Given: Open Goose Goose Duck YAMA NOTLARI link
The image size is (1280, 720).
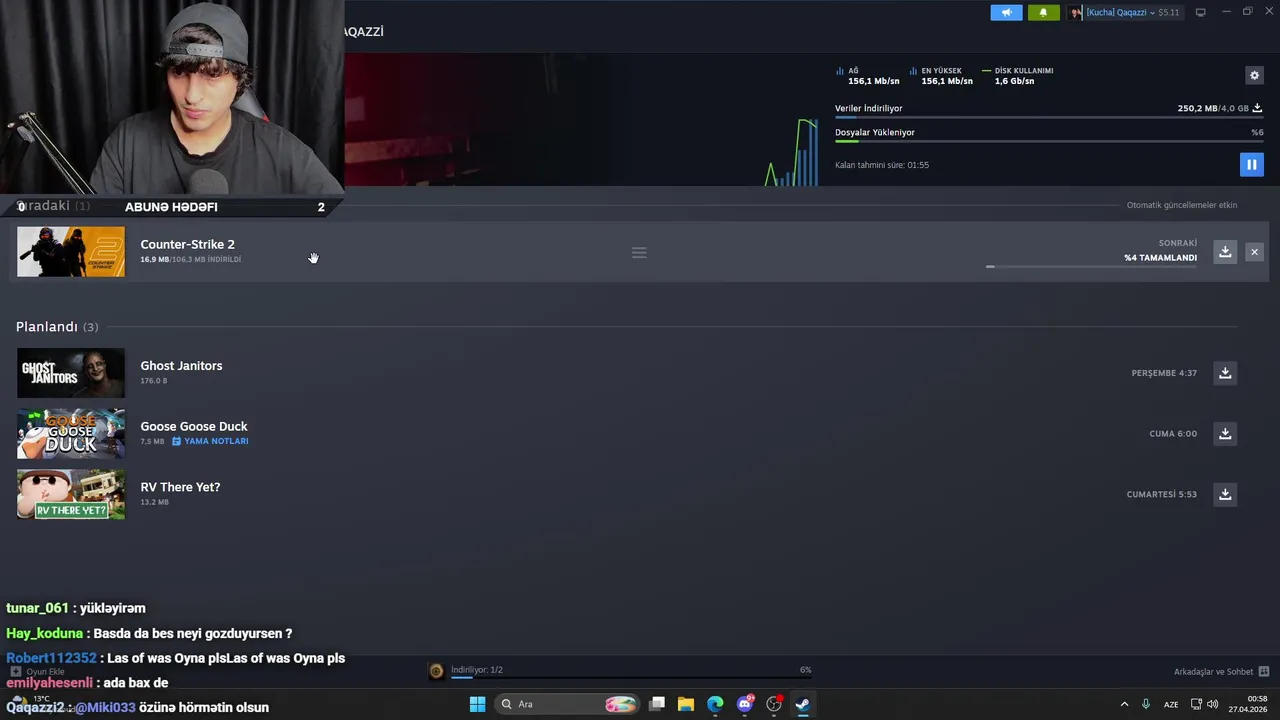Looking at the screenshot, I should [x=210, y=441].
